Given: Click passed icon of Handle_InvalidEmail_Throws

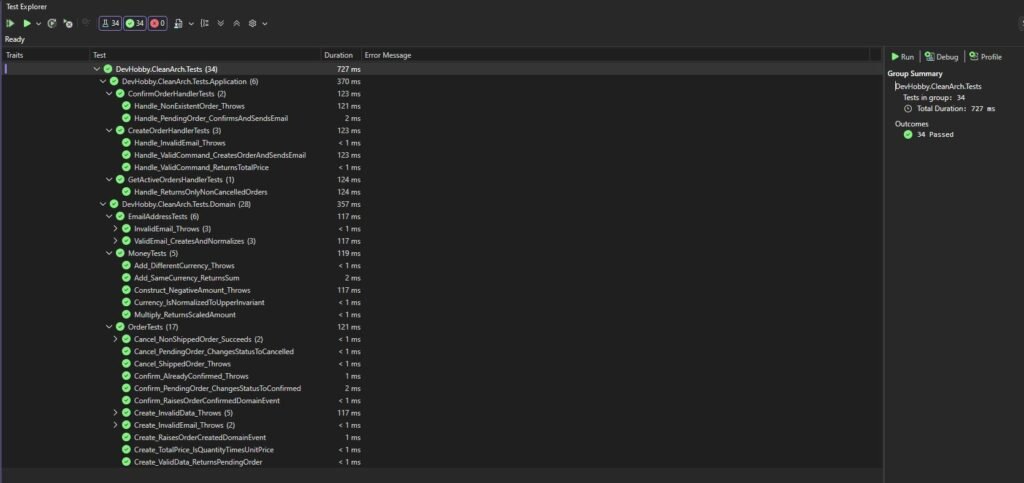Looking at the screenshot, I should (127, 143).
